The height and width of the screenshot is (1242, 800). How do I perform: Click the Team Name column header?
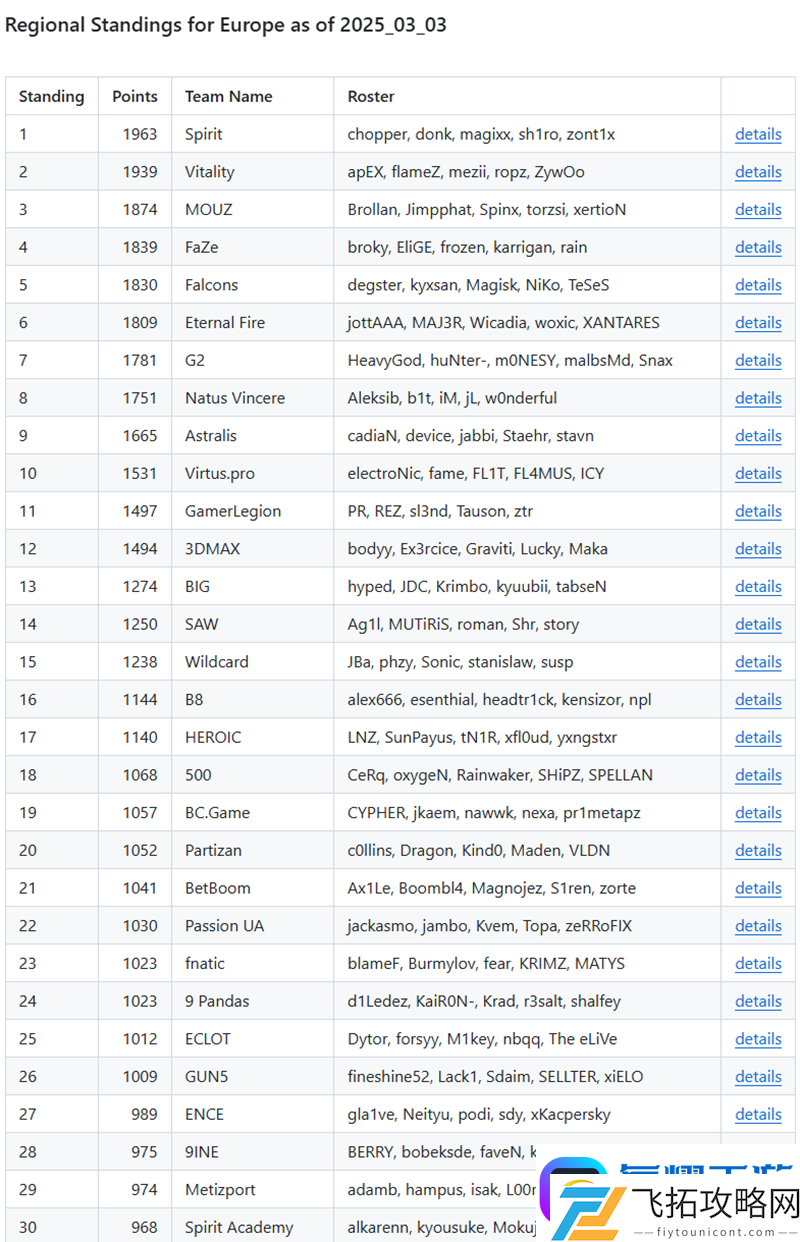[x=253, y=96]
